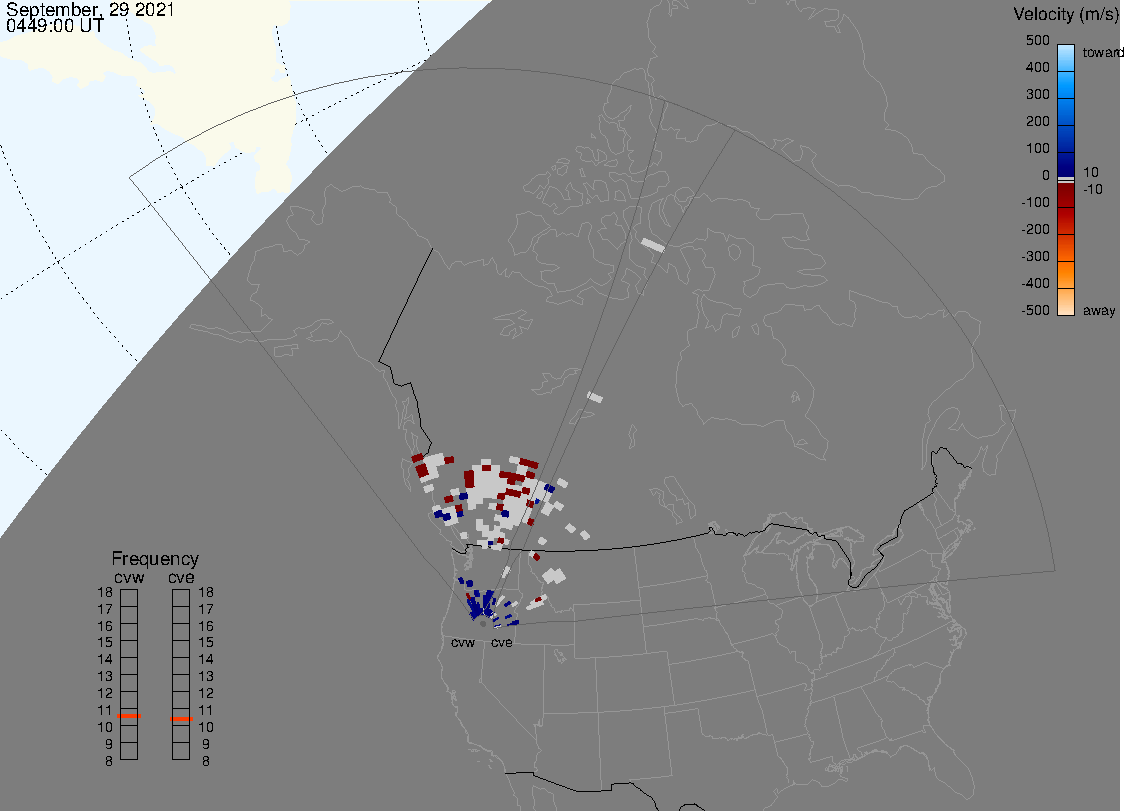
Task: Click red frequency marker on cve bar
Action: pyautogui.click(x=181, y=718)
